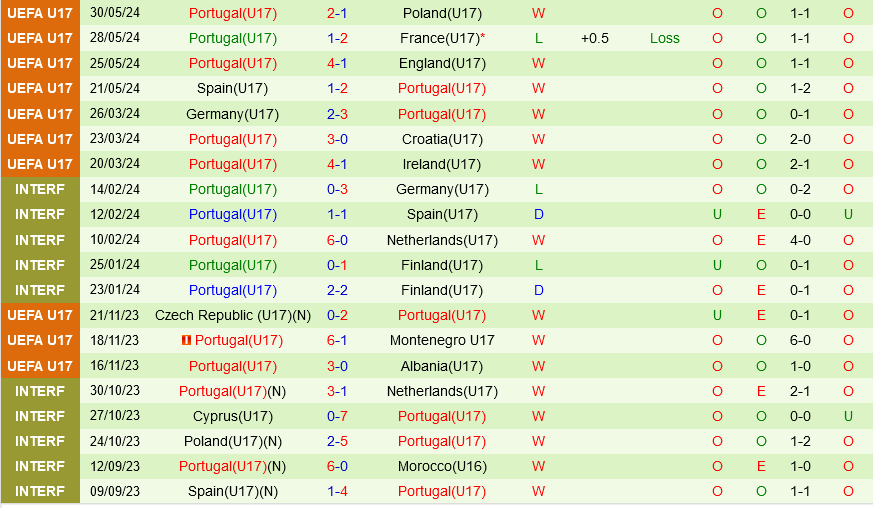Image resolution: width=873 pixels, height=508 pixels.
Task: Click red card icon beside Portugal(U17) vs Montenegro
Action: [187, 340]
